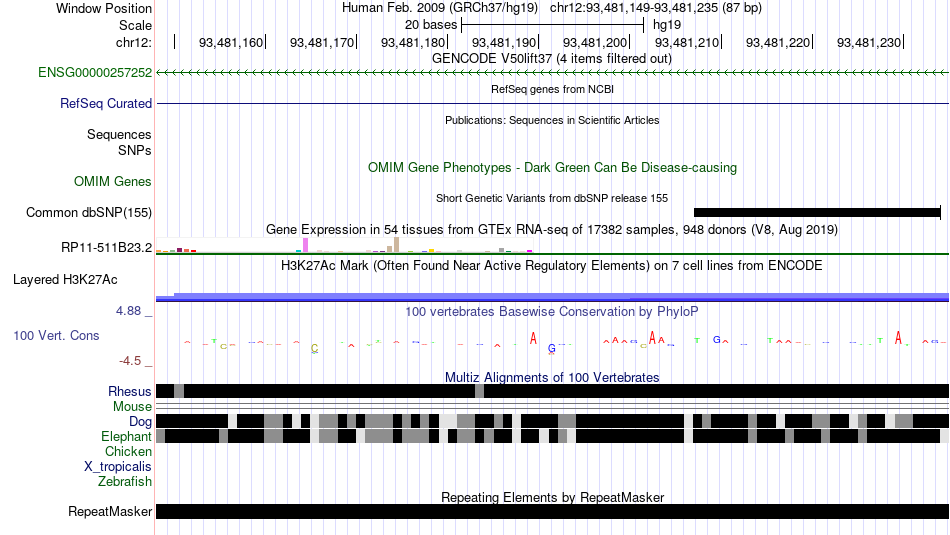Click the 93,481,180 ruler position
The image size is (950, 535).
tap(413, 42)
